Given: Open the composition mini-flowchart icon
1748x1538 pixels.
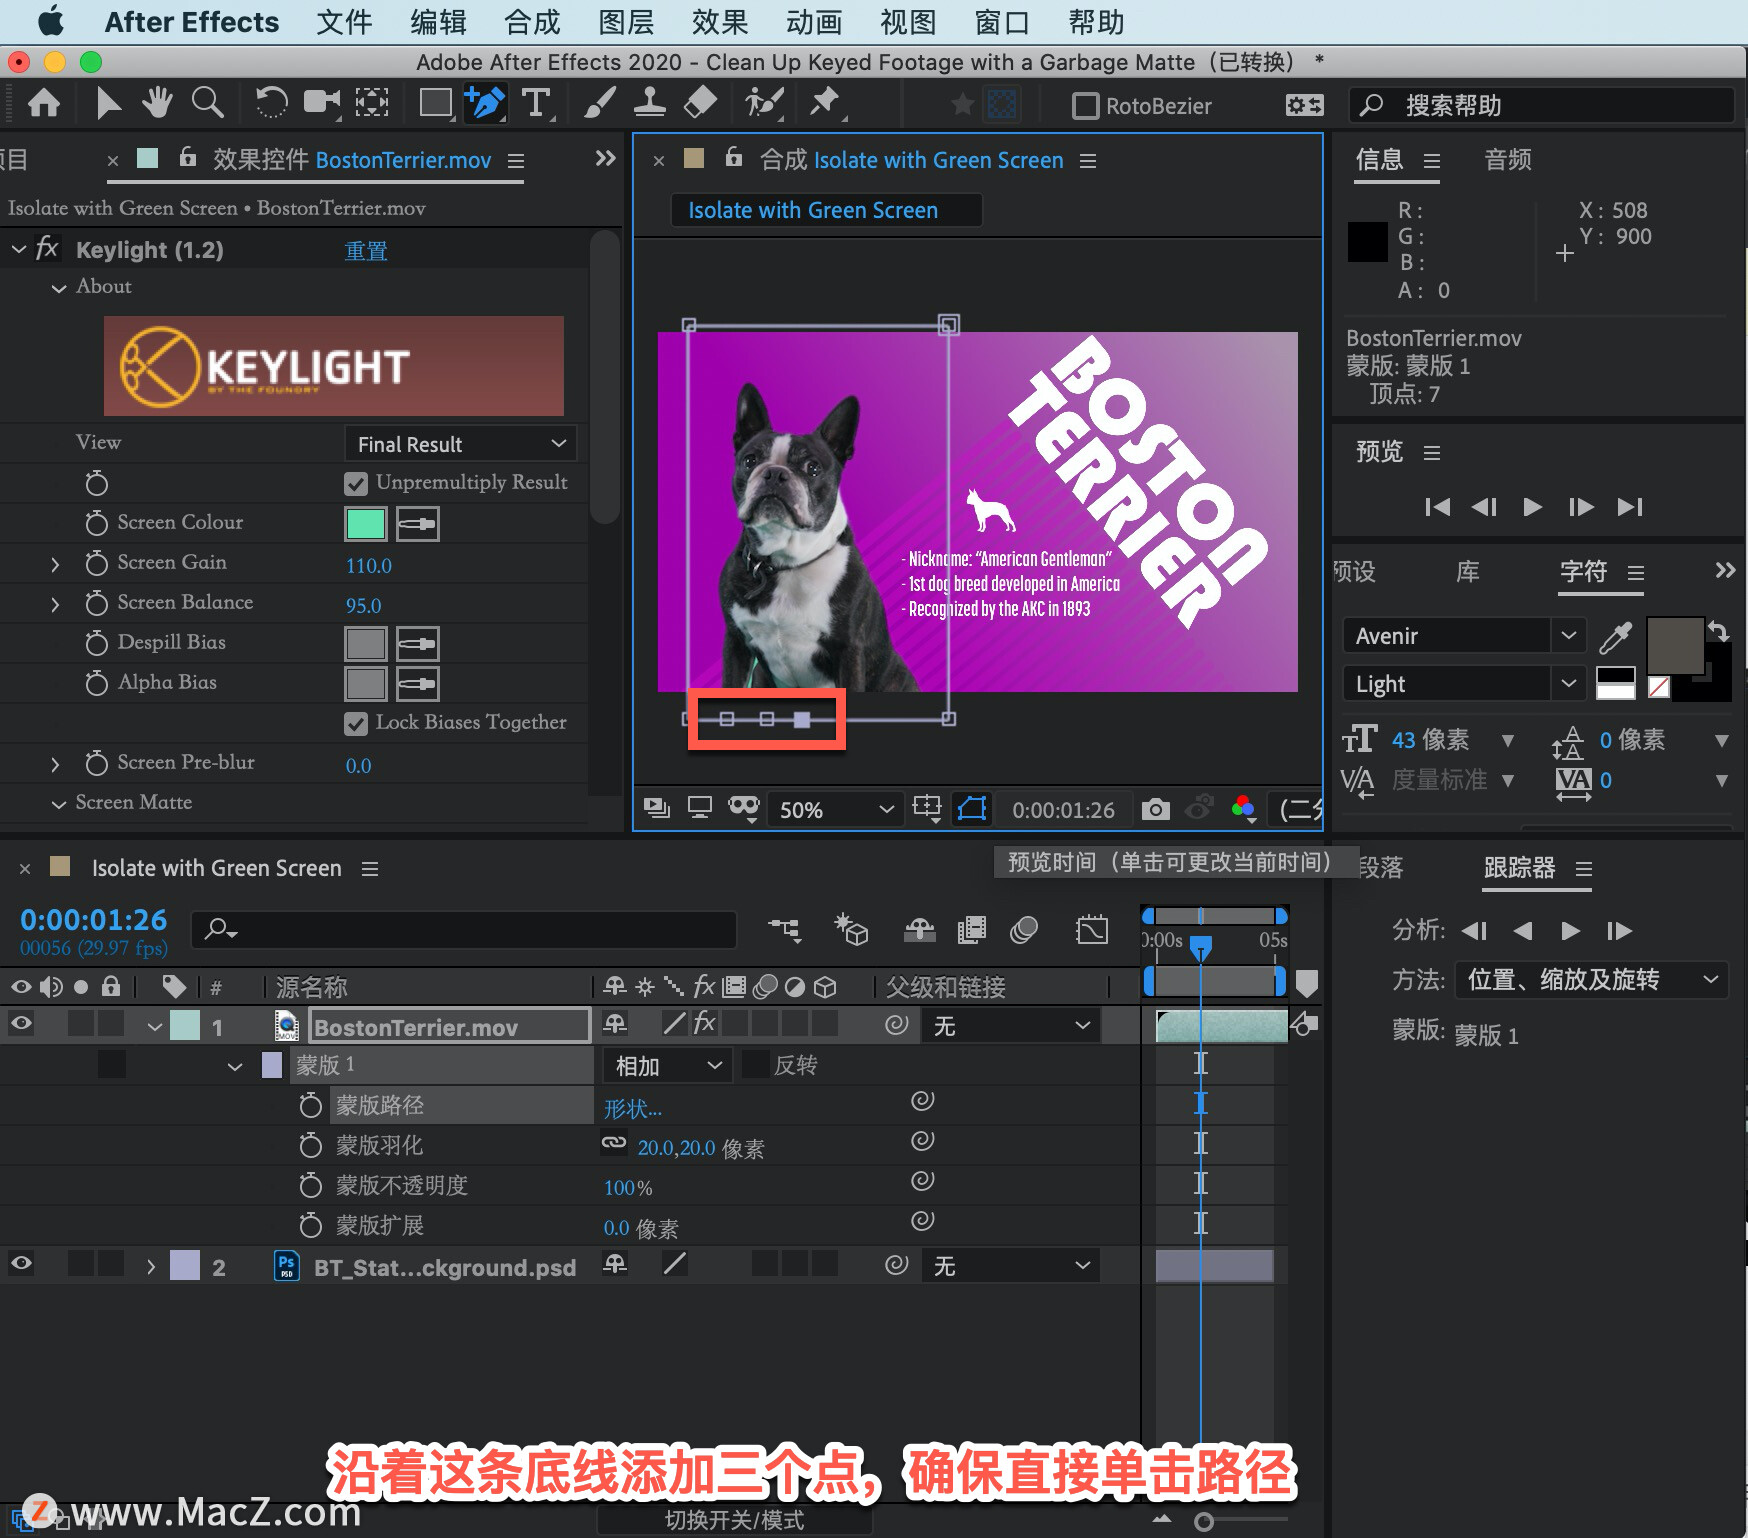Looking at the screenshot, I should tap(785, 930).
